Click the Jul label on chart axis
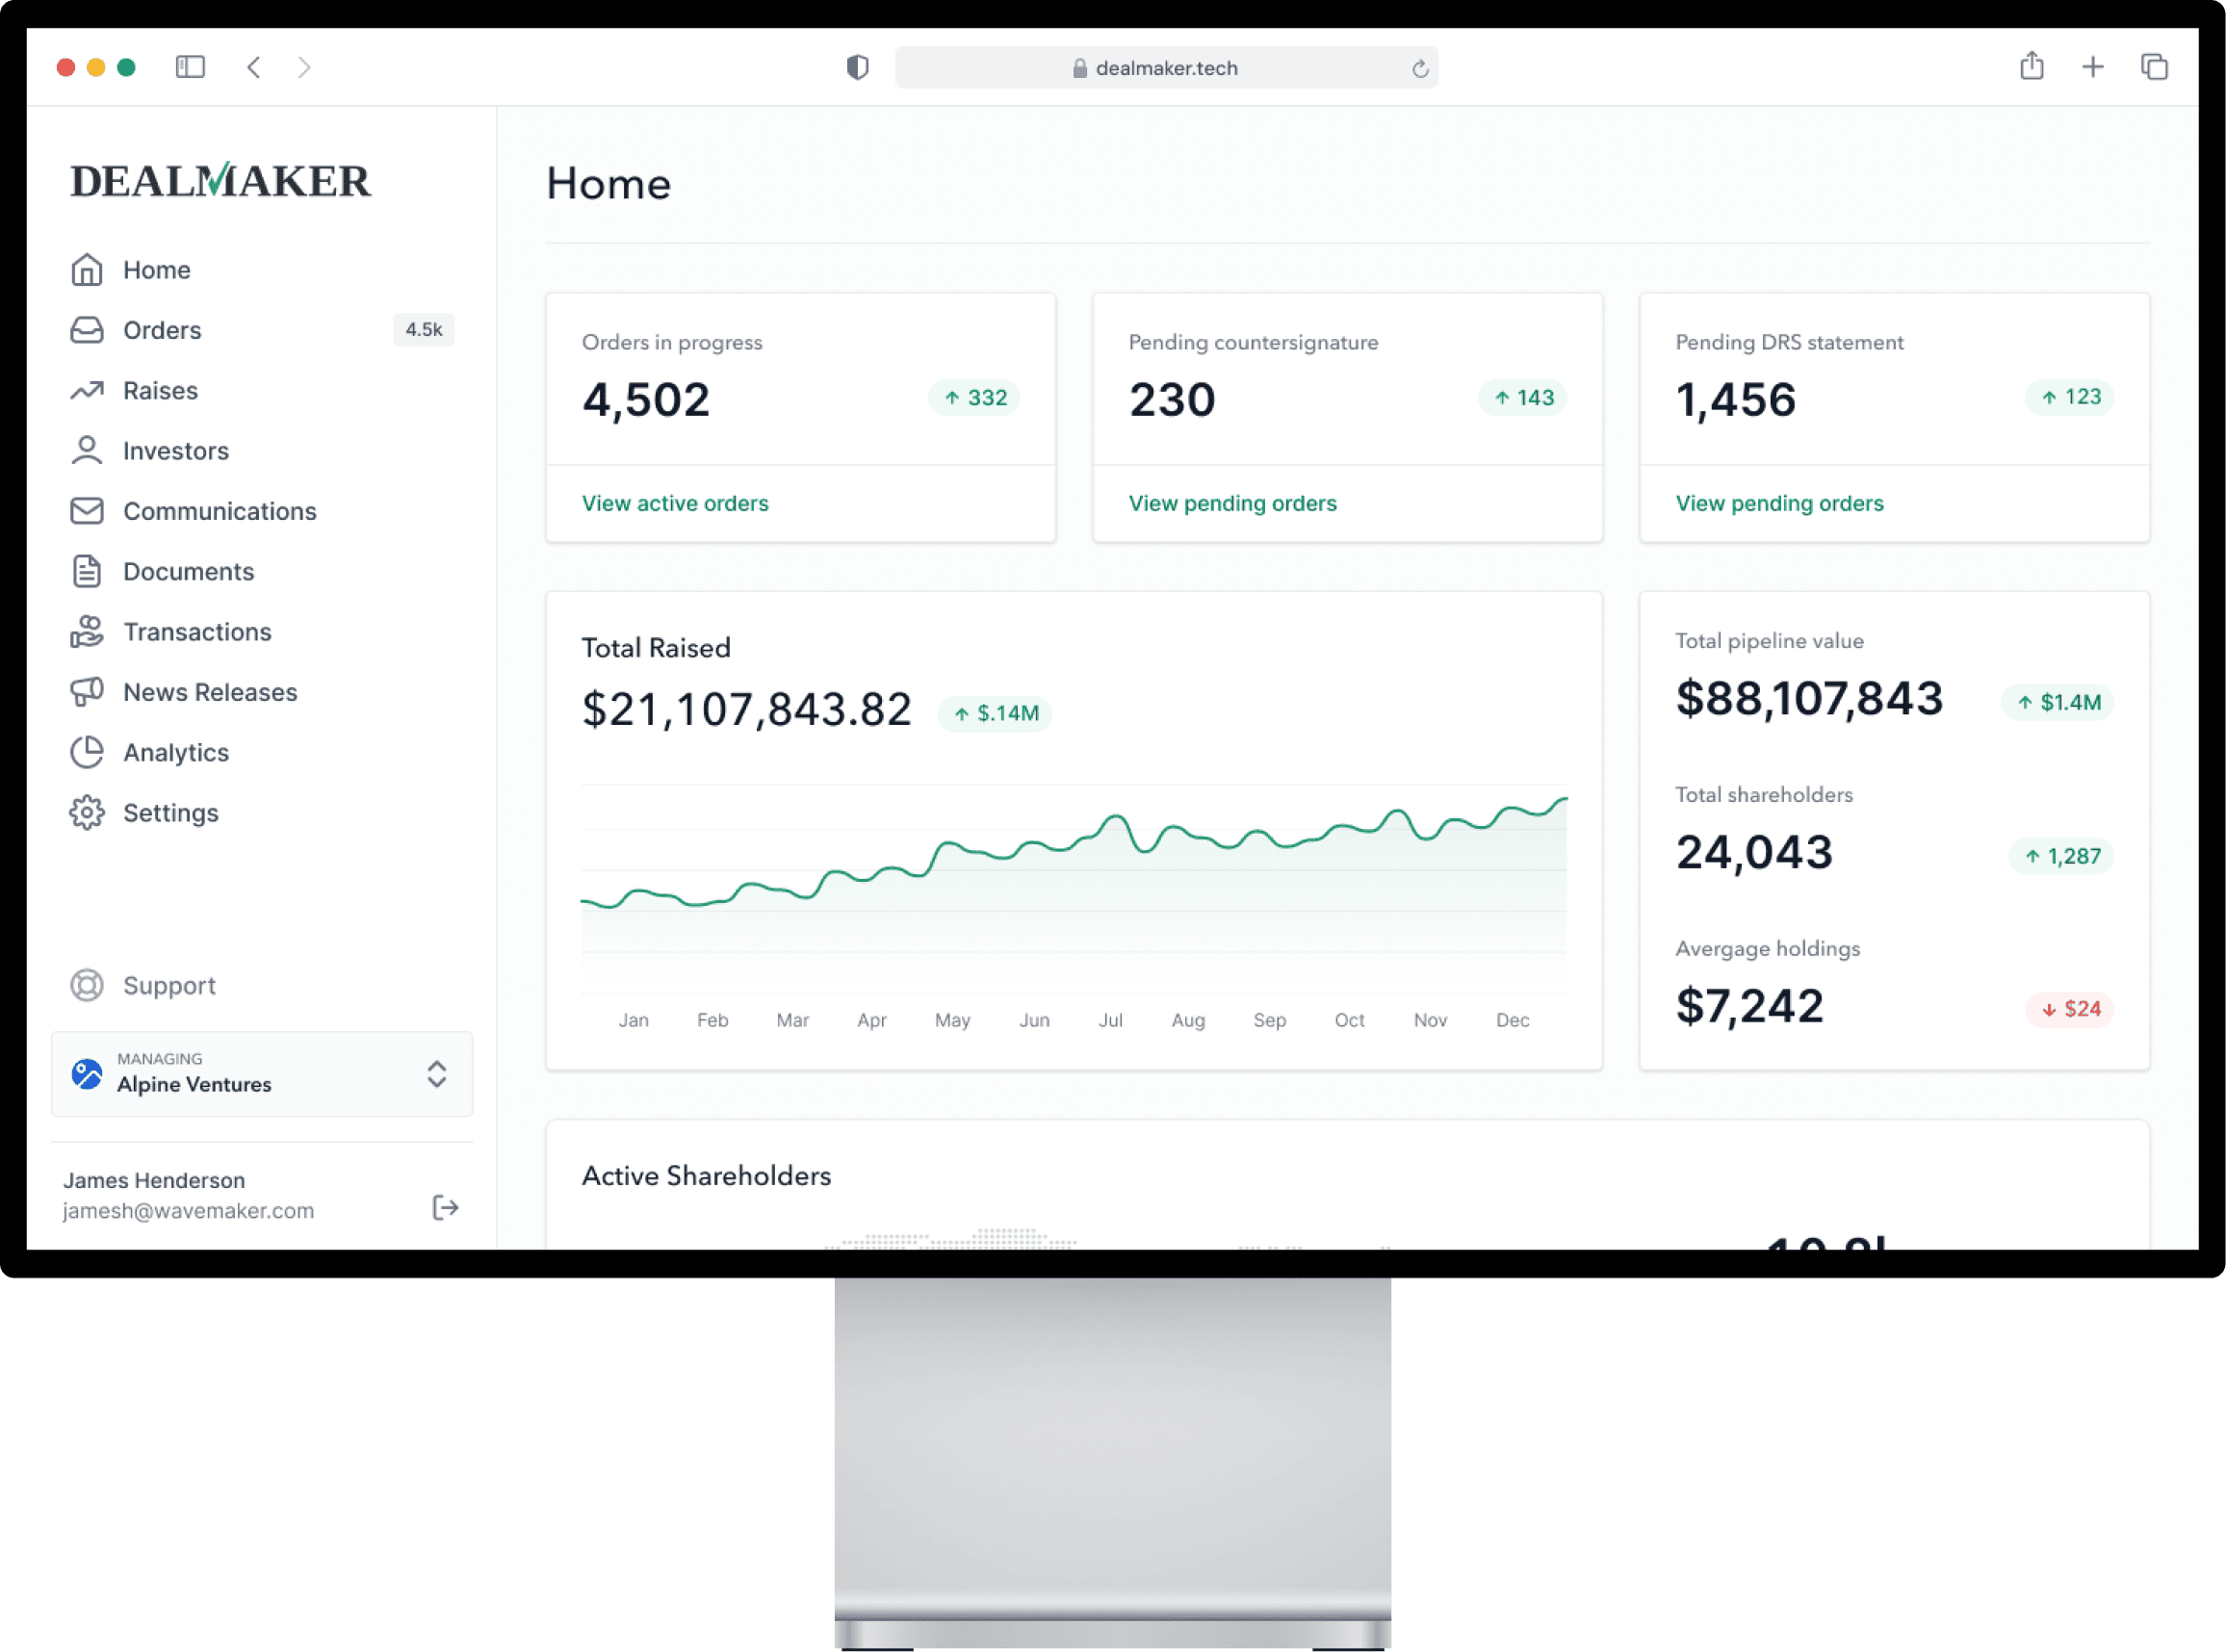2226x1652 pixels. tap(1111, 1020)
